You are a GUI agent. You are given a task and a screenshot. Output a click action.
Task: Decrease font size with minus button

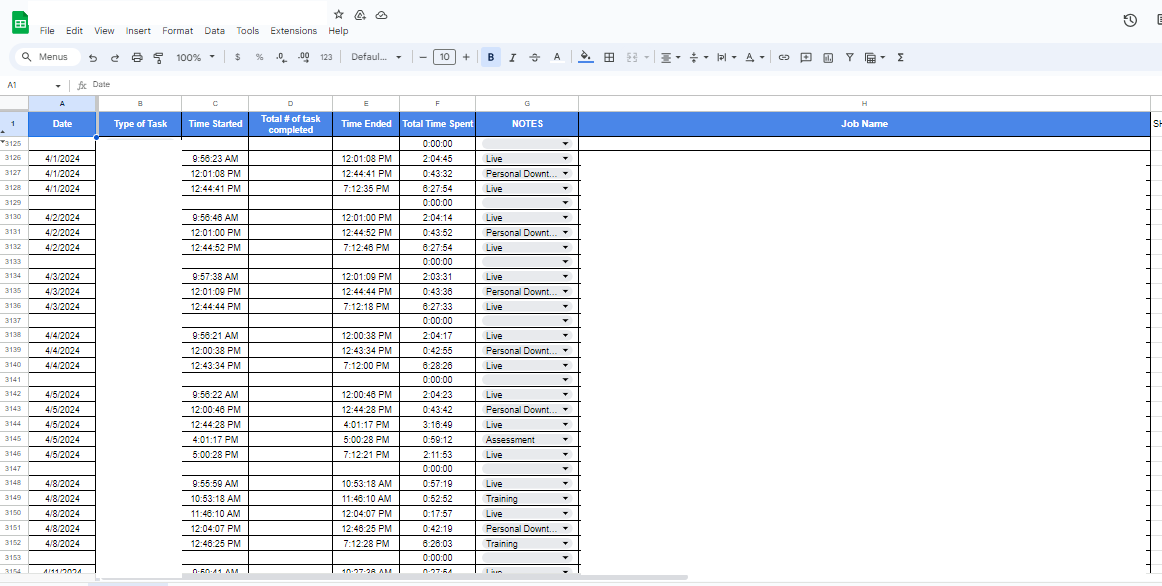click(x=423, y=57)
